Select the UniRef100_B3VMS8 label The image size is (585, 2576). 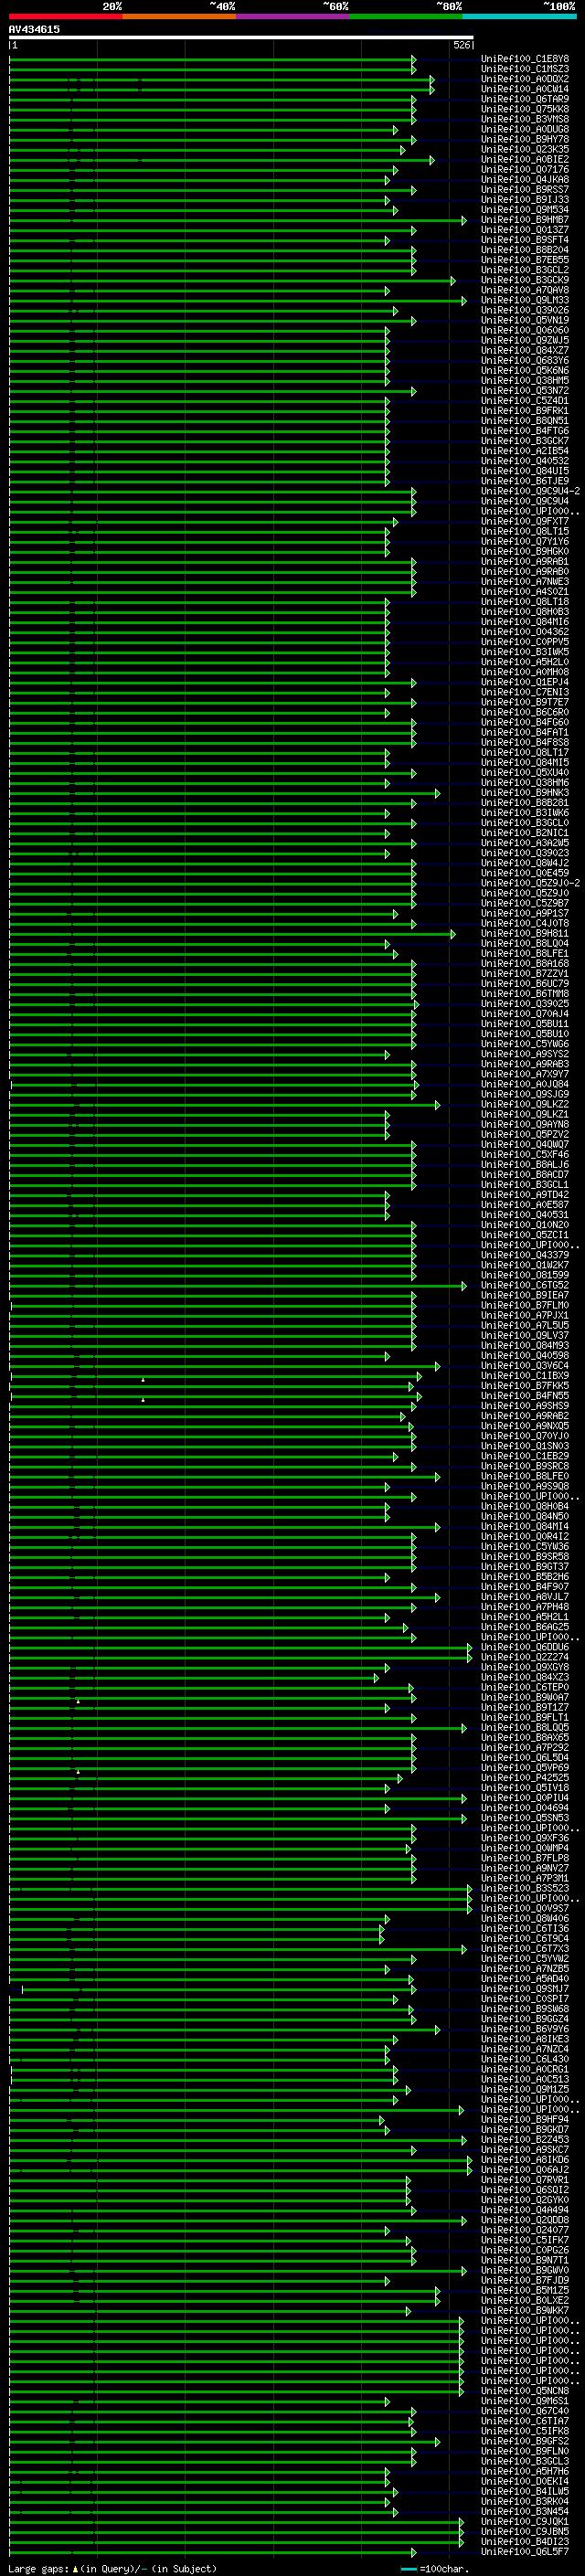coord(525,119)
